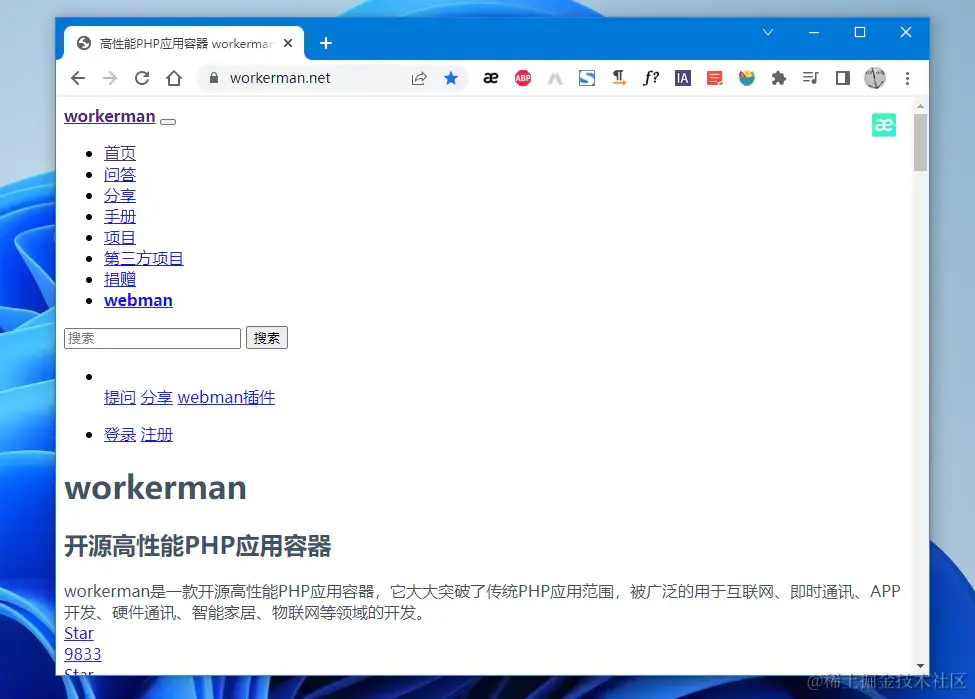The width and height of the screenshot is (975, 699).
Task: Open the profile avatar menu
Action: click(x=875, y=78)
